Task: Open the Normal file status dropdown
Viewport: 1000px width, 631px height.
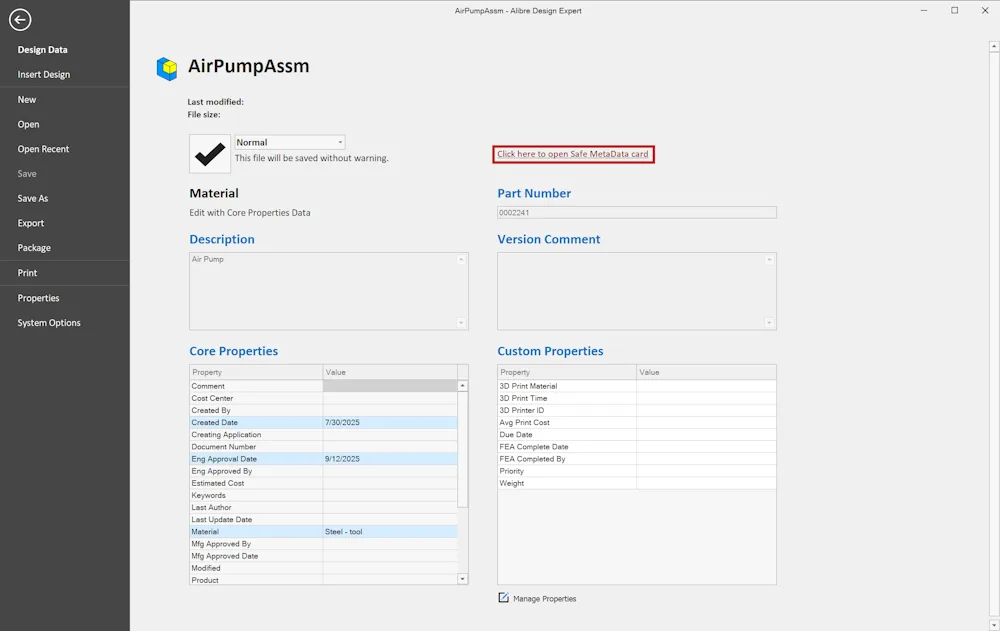Action: point(290,142)
